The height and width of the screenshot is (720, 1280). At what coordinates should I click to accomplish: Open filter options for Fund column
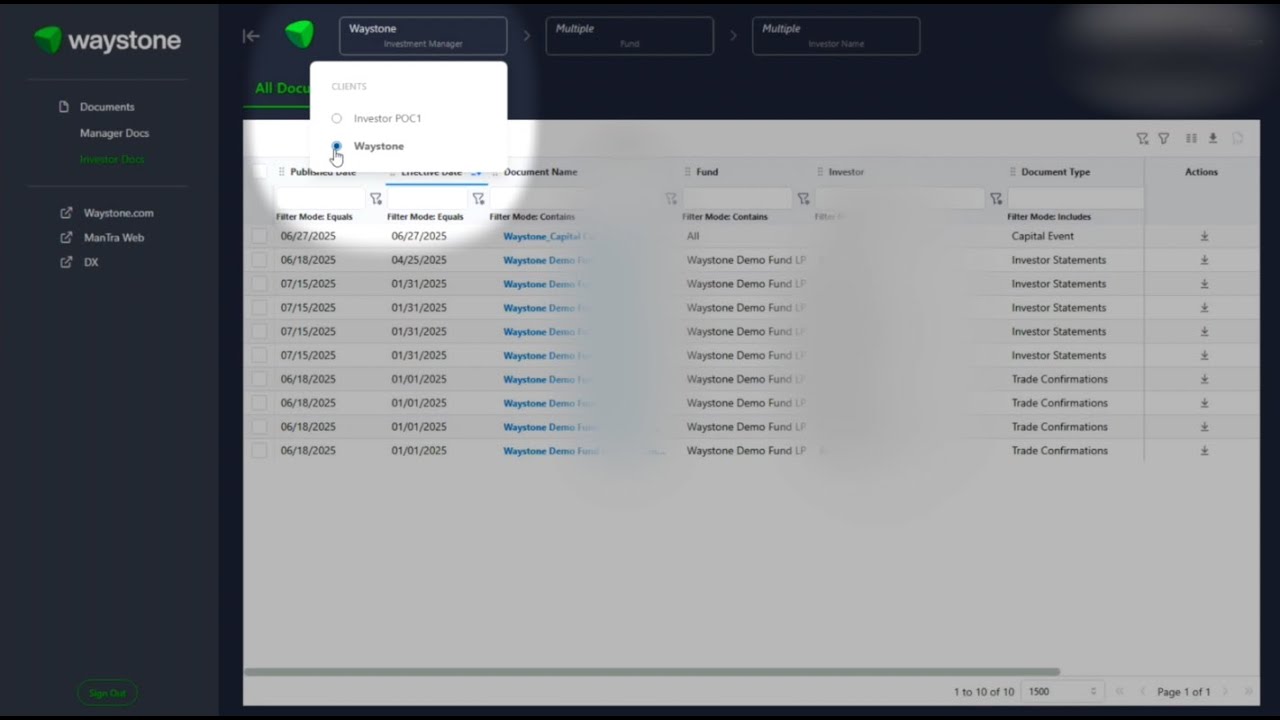(803, 199)
